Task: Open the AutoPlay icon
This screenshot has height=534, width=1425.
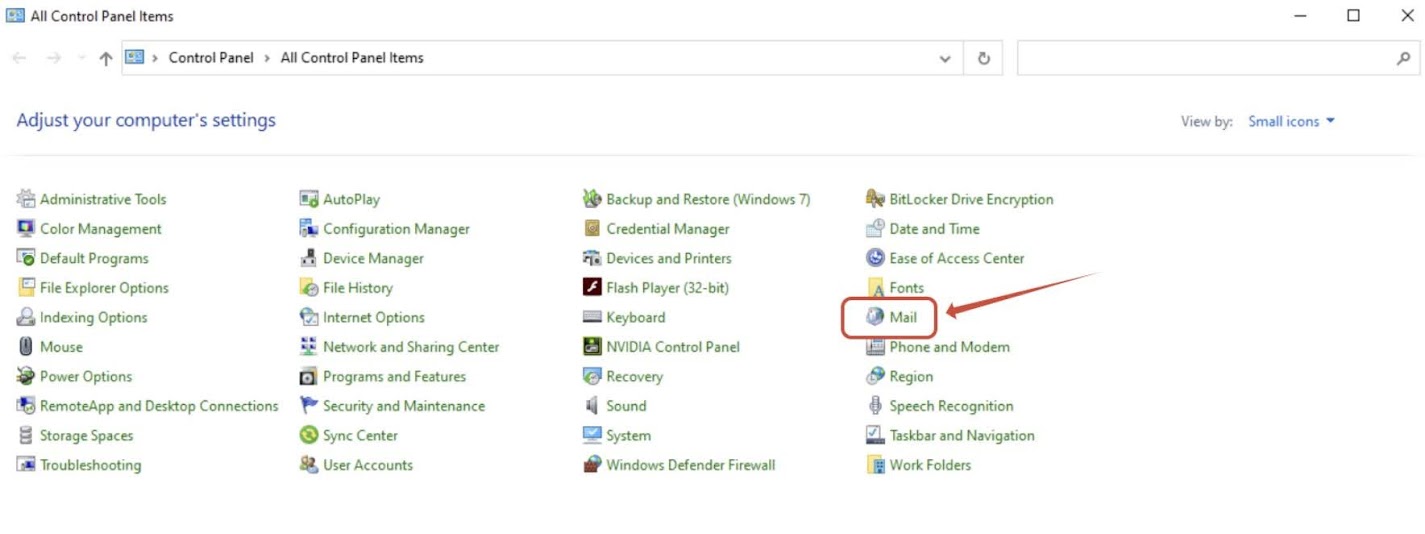Action: [x=309, y=199]
